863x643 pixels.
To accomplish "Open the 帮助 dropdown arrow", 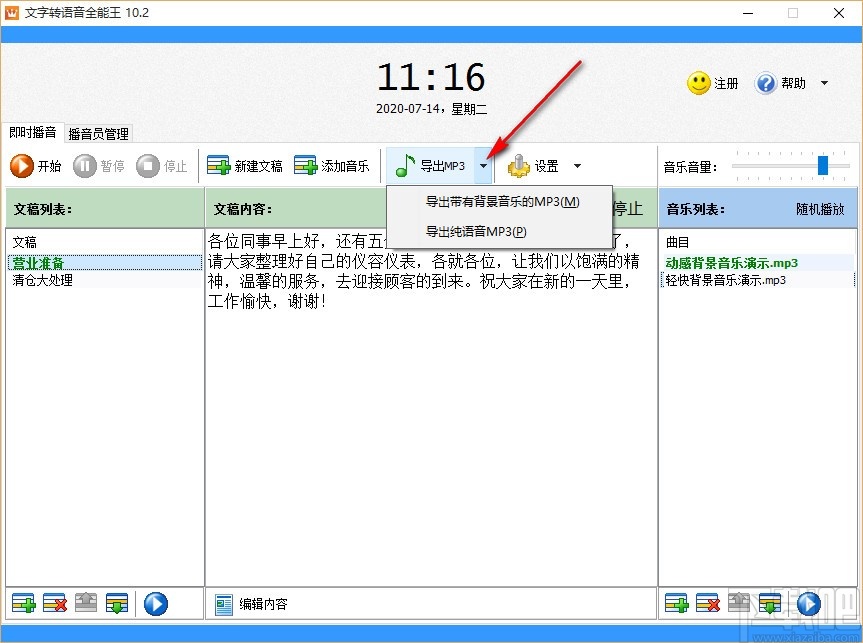I will 823,83.
